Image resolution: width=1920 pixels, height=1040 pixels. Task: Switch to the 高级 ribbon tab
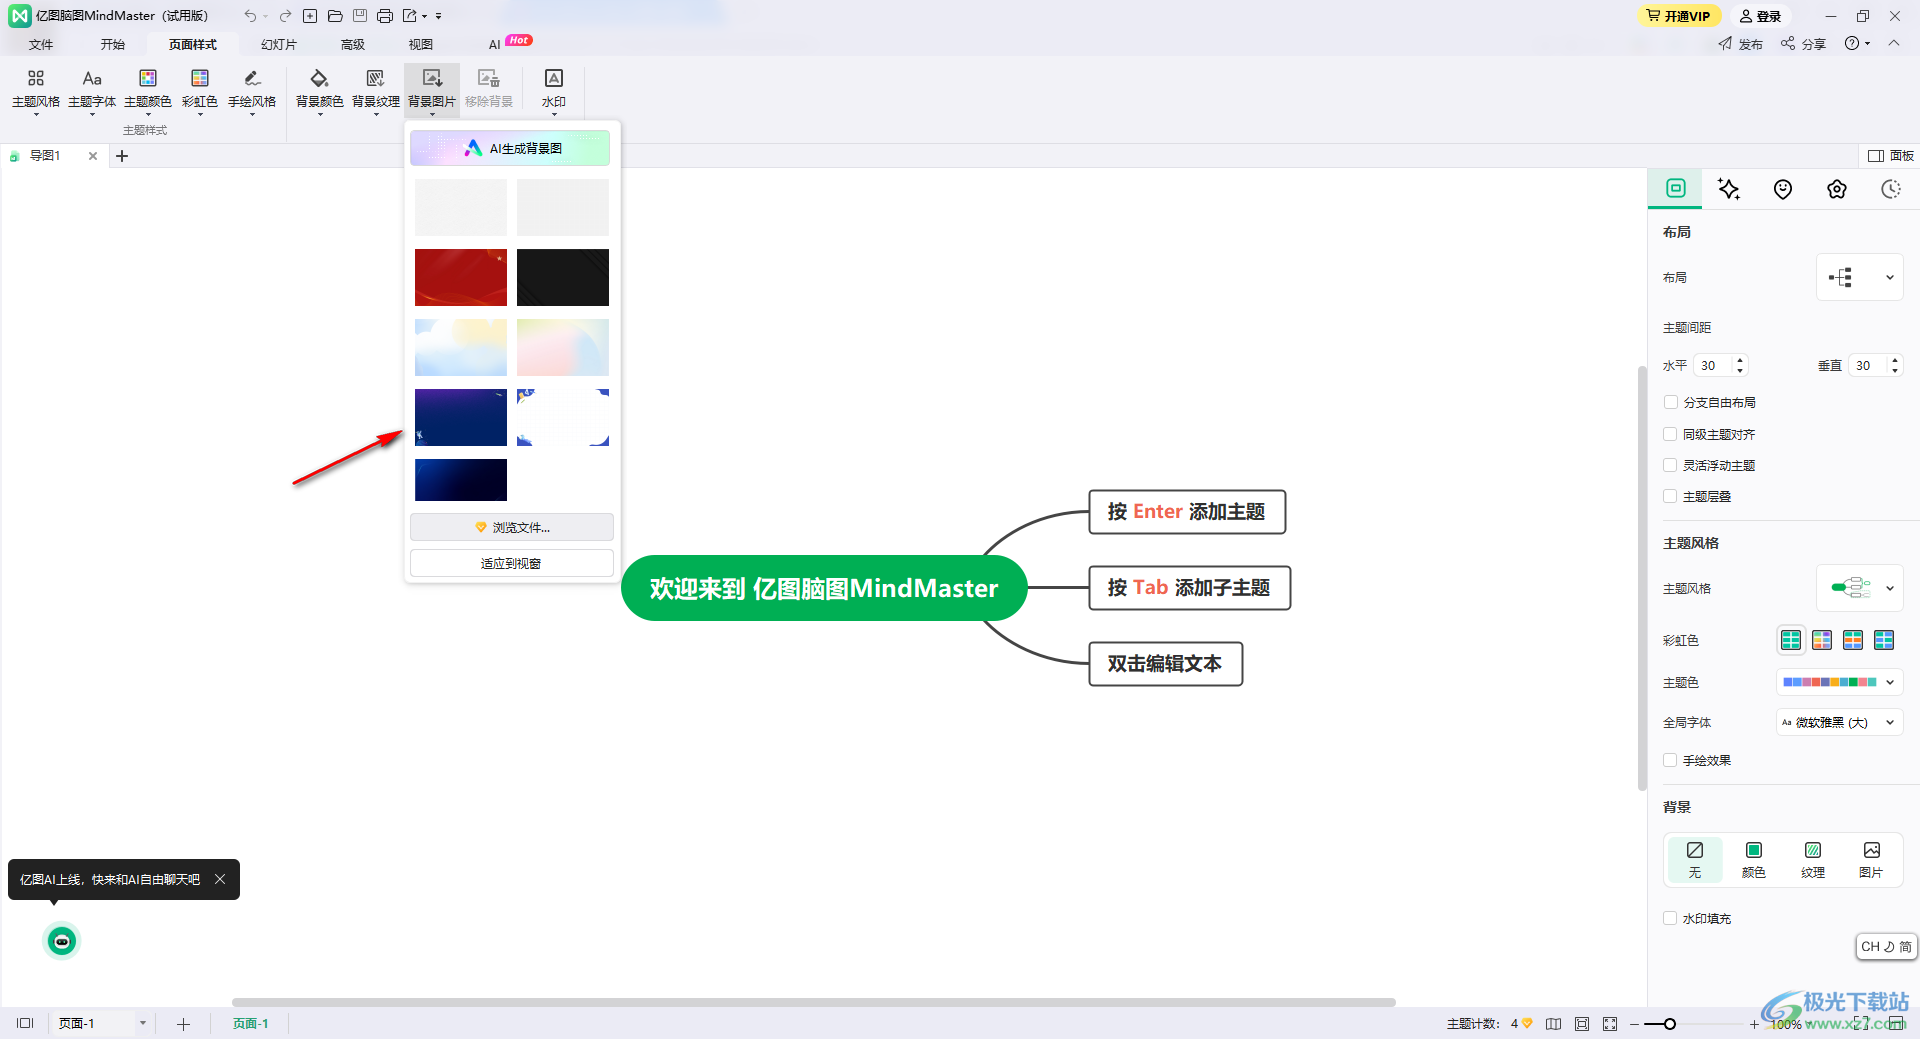353,45
